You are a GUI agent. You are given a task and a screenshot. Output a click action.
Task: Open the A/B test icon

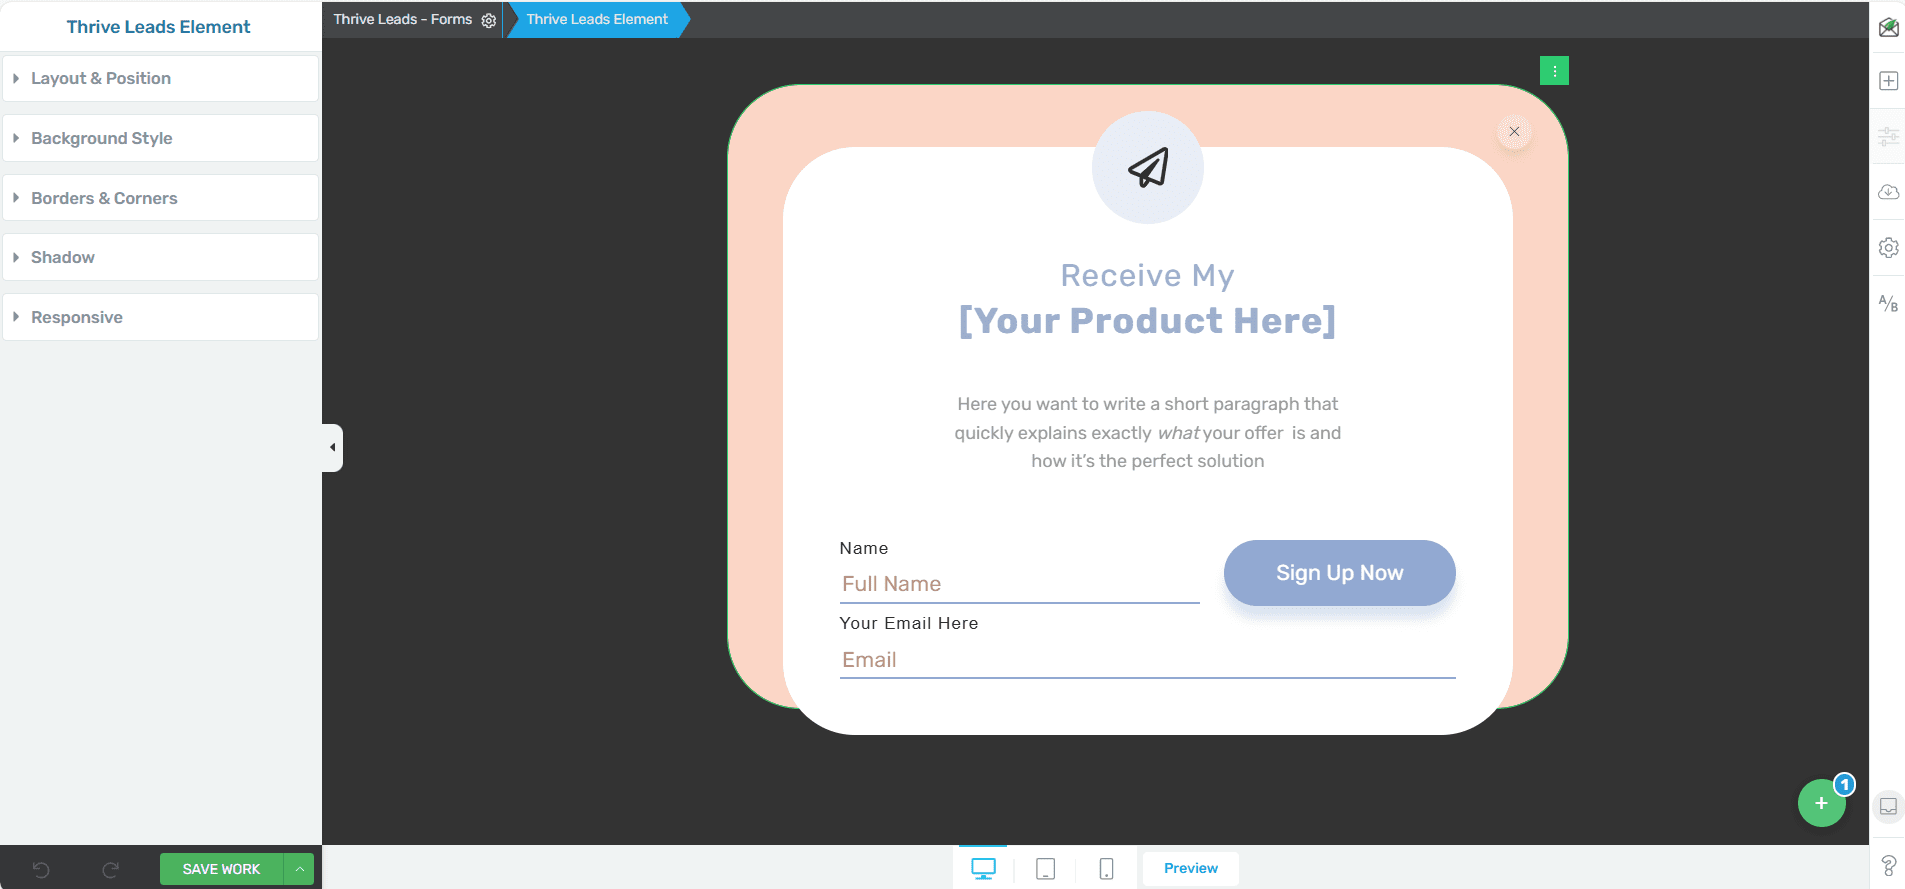point(1888,303)
